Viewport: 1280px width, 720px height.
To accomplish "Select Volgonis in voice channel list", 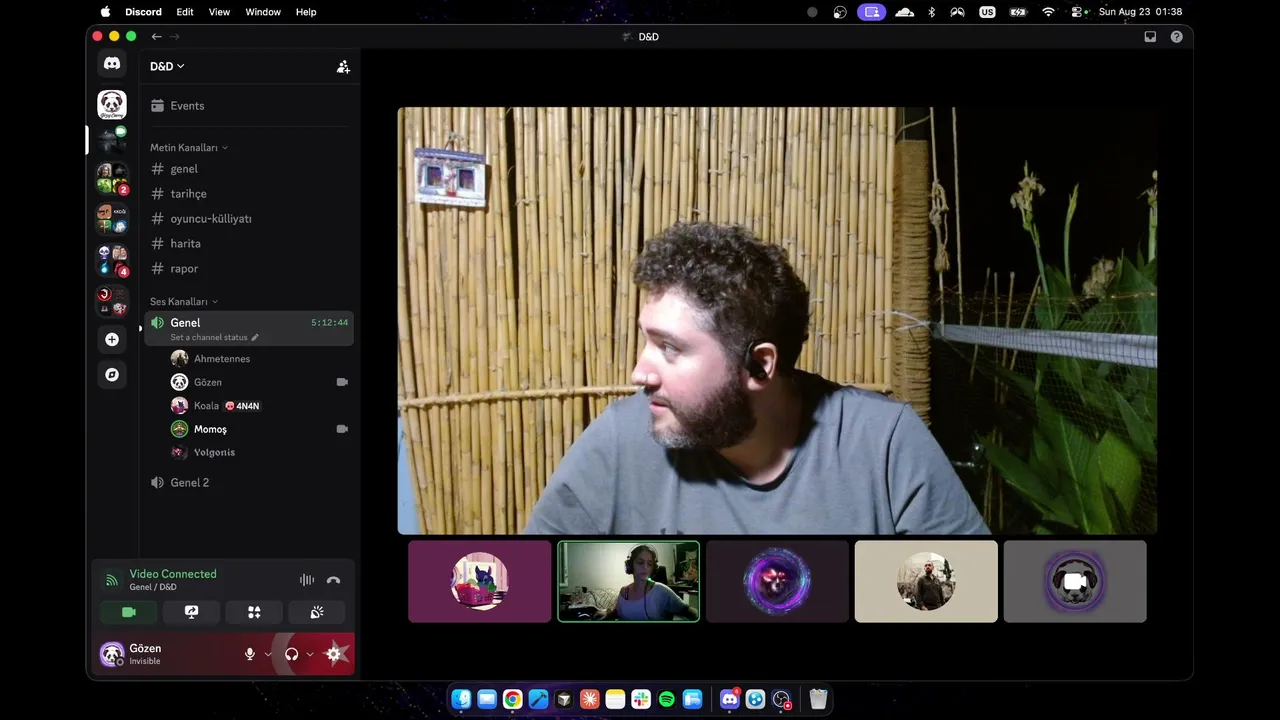I will [260, 452].
